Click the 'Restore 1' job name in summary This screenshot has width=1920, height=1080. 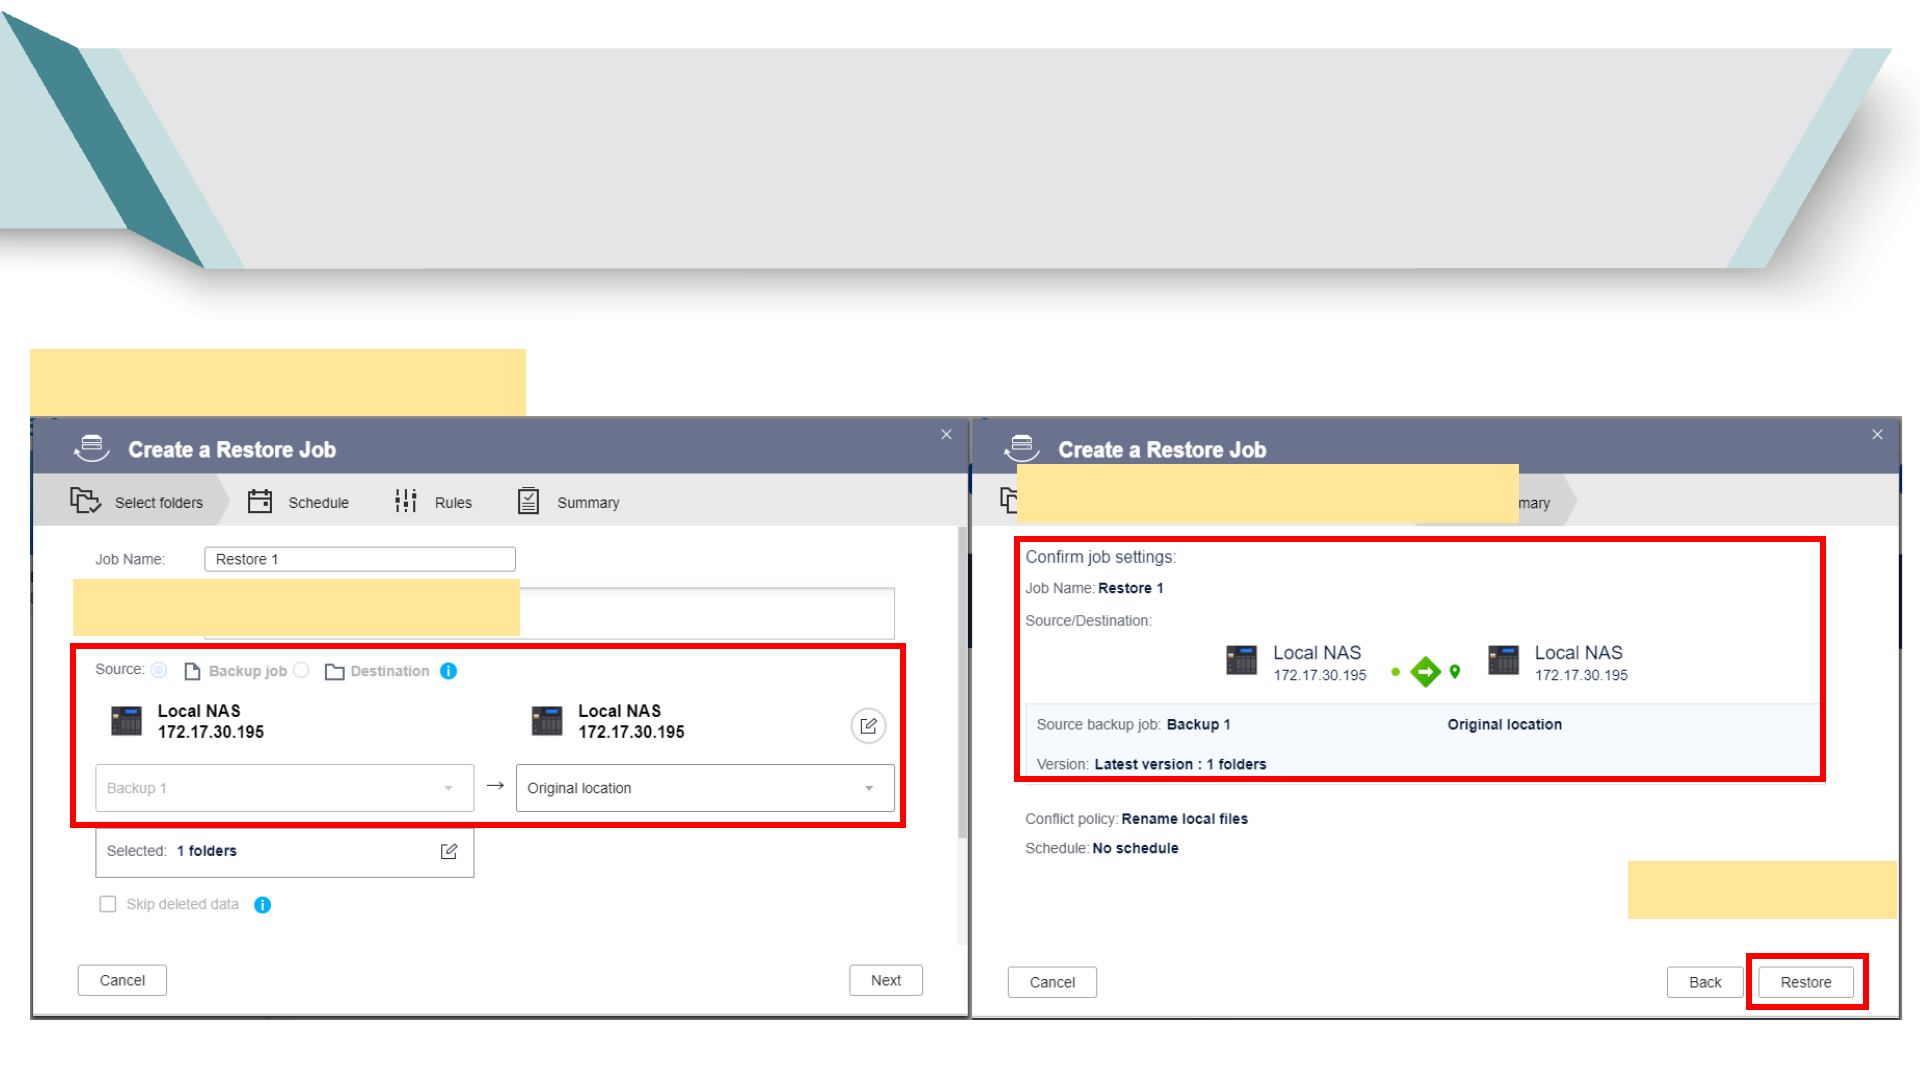click(x=1130, y=589)
